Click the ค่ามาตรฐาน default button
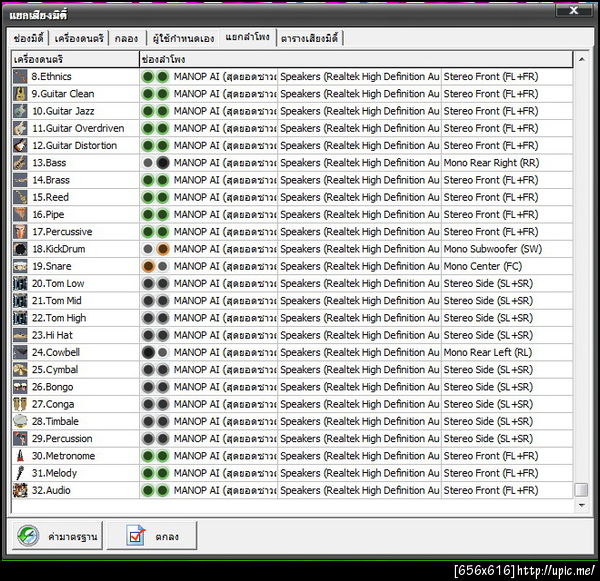 pos(57,536)
